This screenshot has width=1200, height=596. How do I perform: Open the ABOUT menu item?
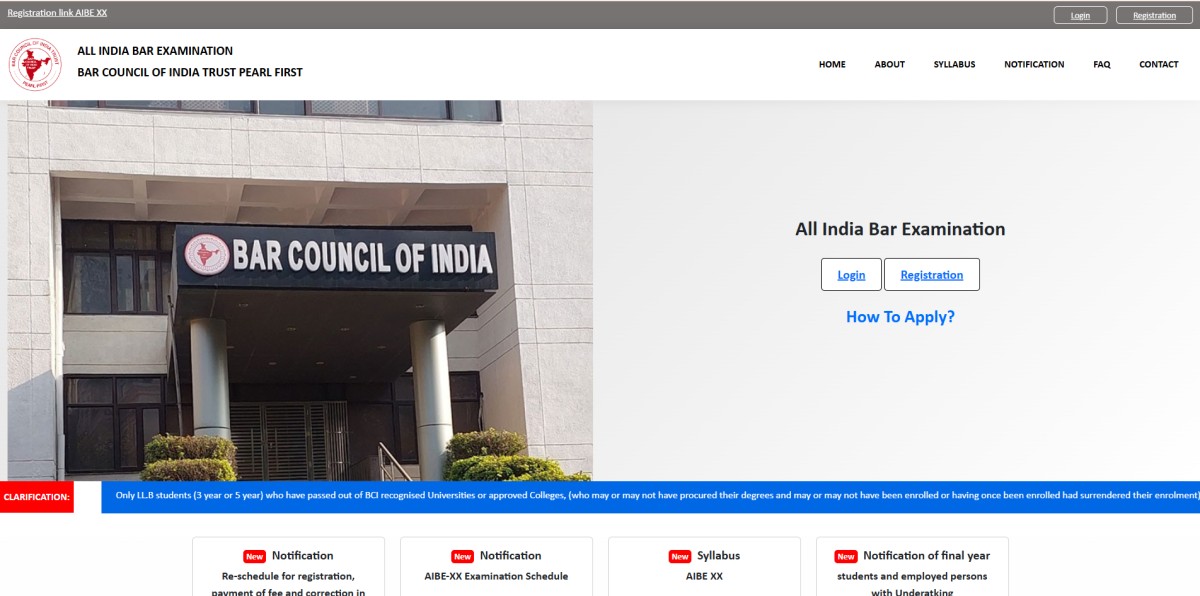tap(889, 64)
